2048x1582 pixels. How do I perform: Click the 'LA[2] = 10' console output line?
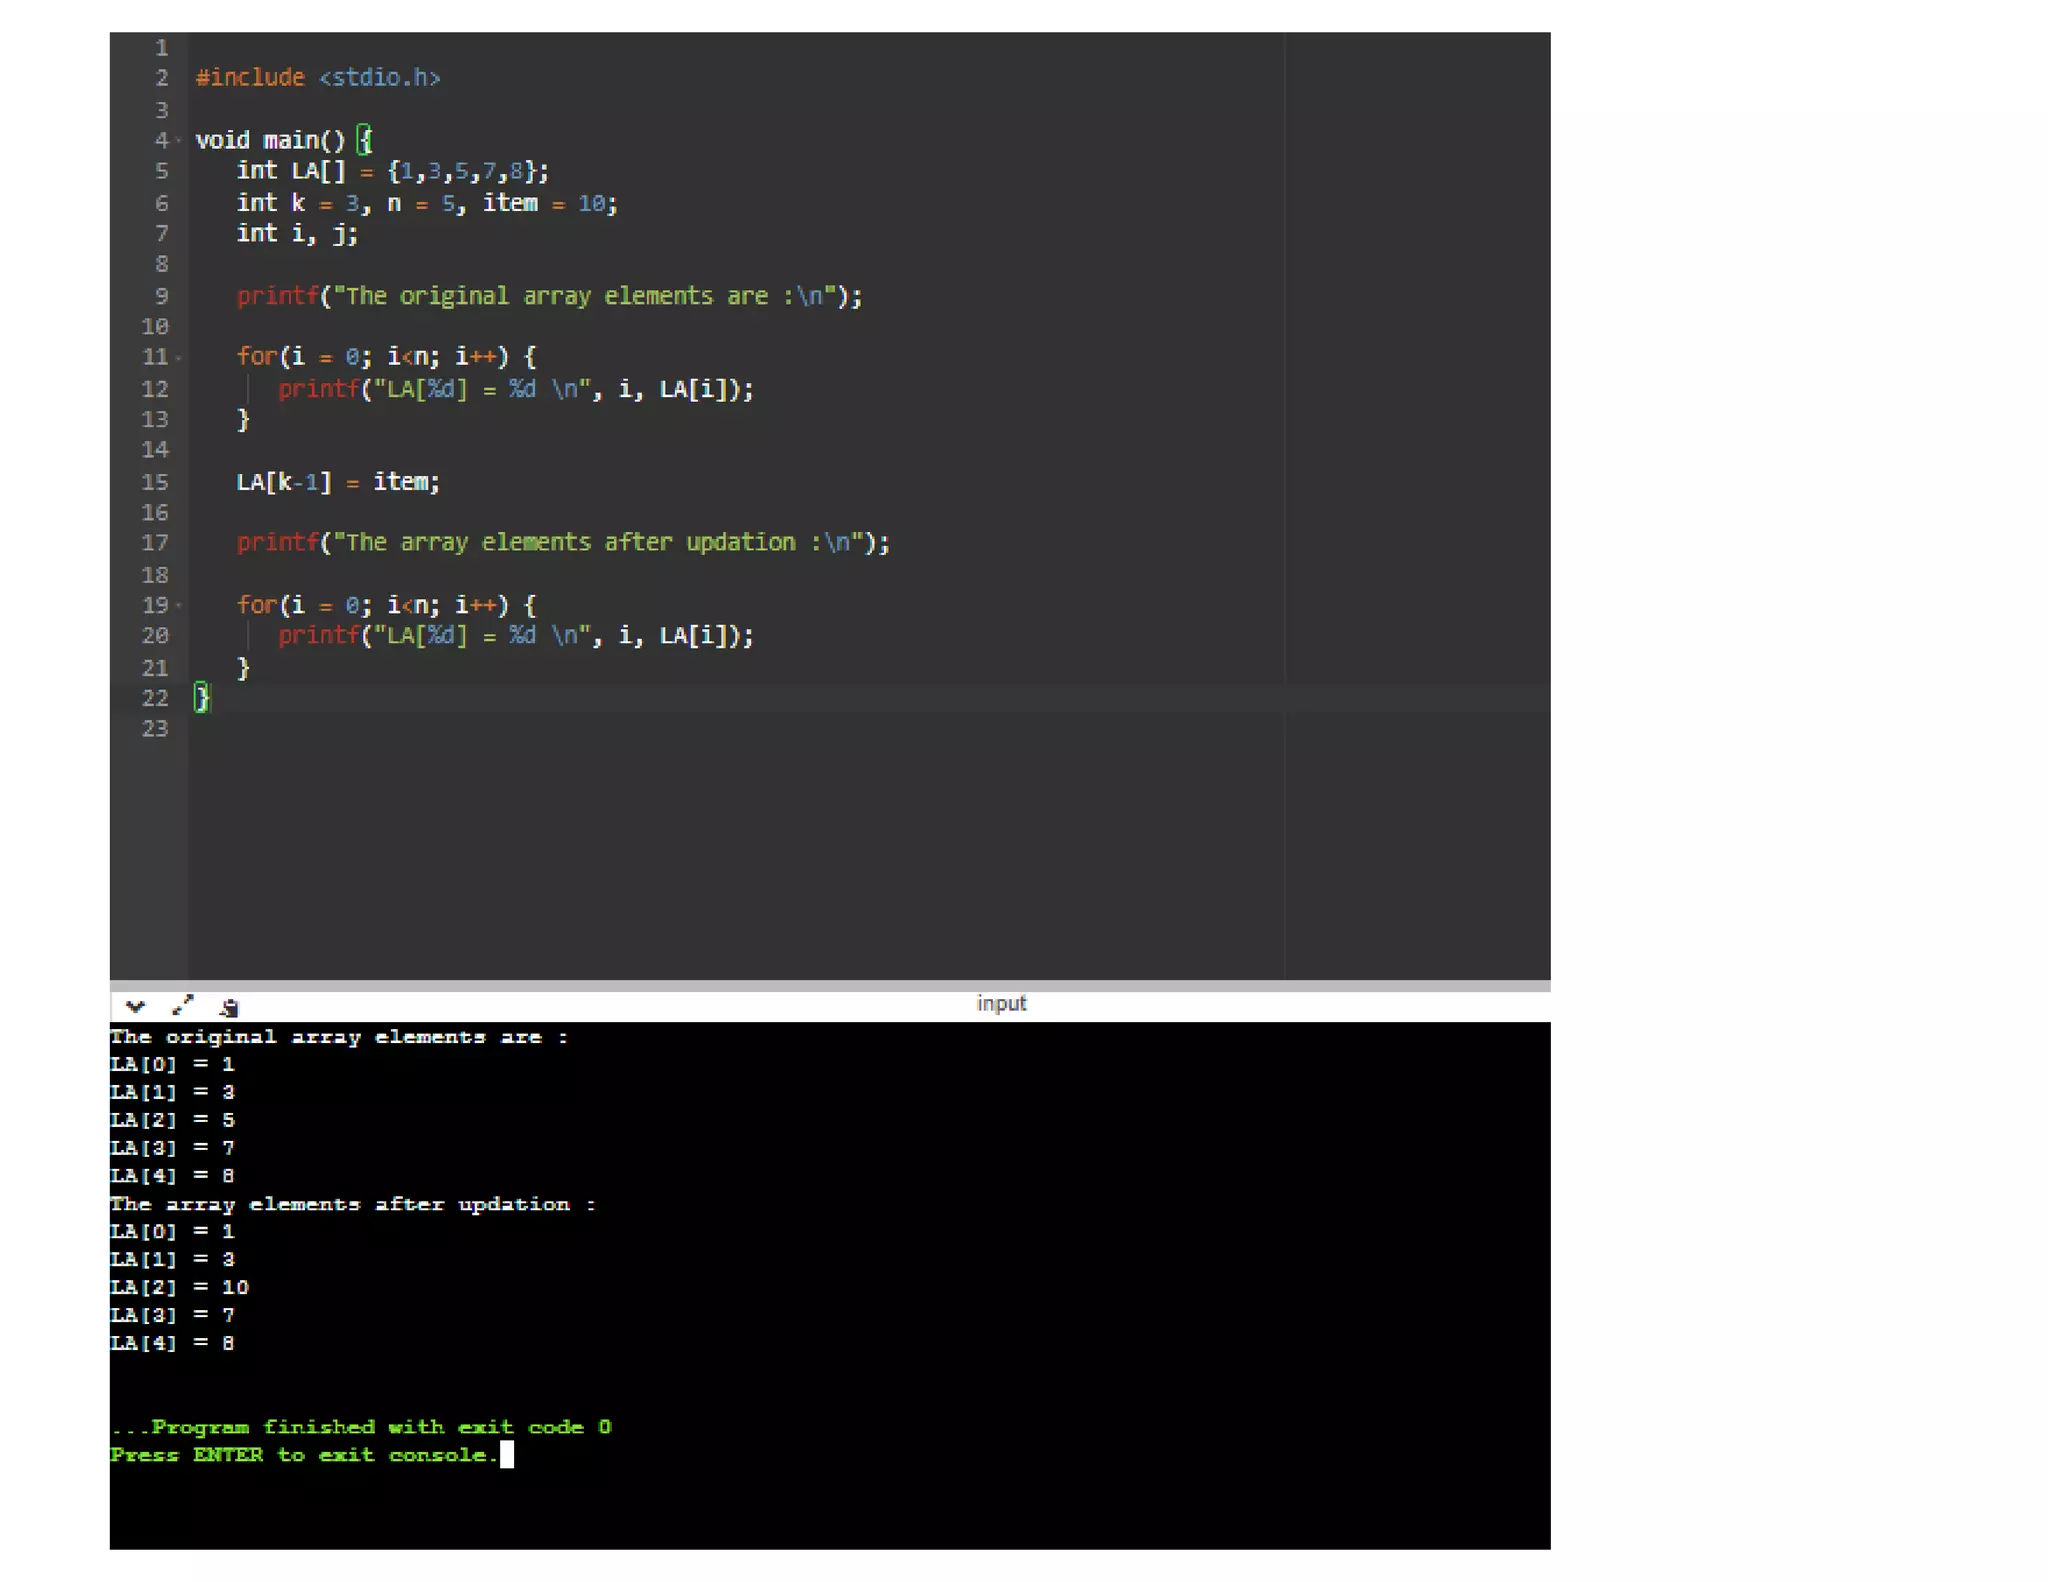point(180,1287)
